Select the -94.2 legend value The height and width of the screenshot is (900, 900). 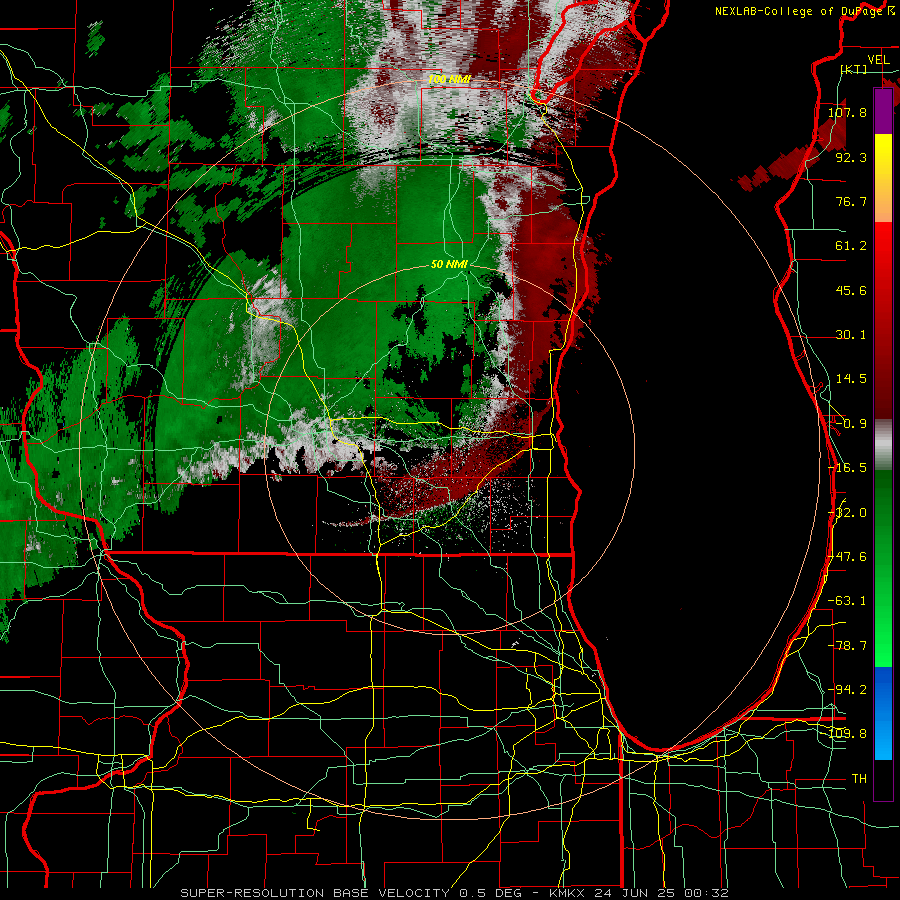point(847,689)
